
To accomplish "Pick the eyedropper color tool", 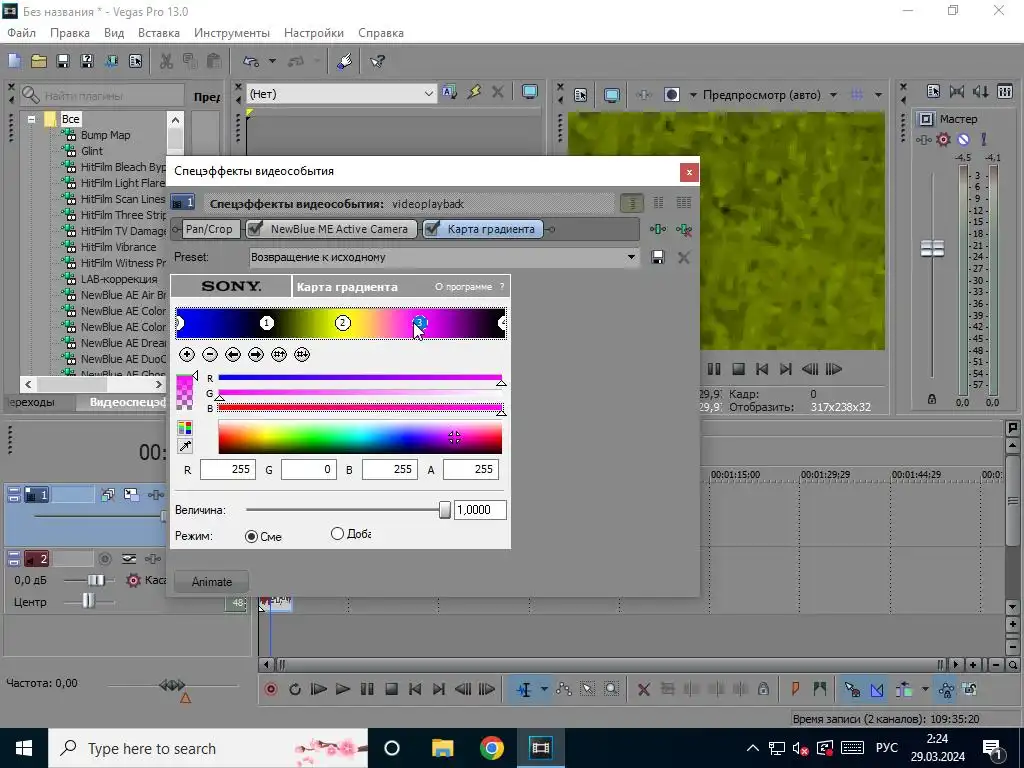I will coord(185,447).
